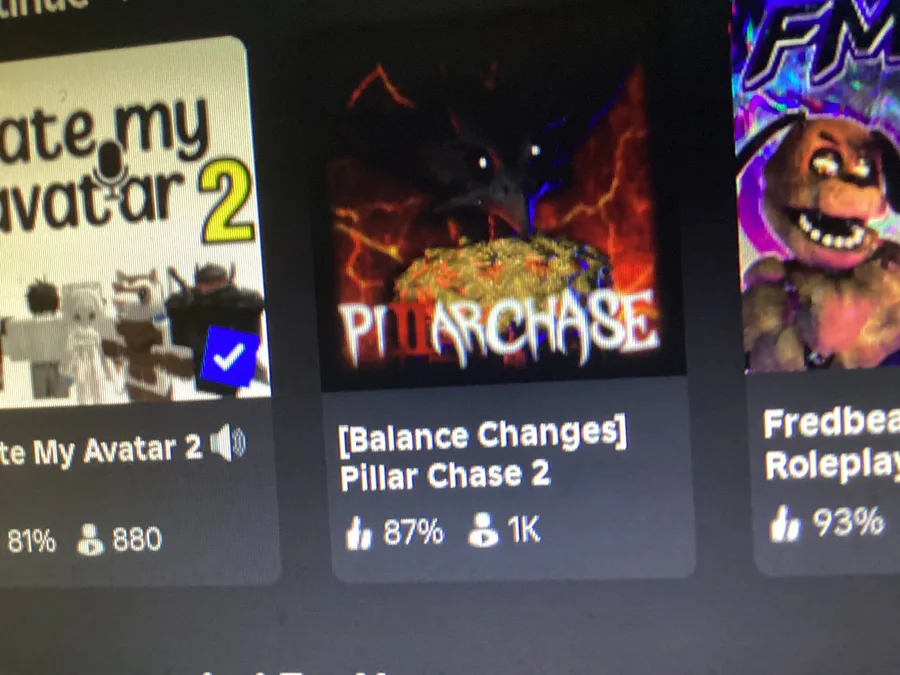Screen dimensions: 900x675
Task: Click the 87% like rating text
Action: coord(413,532)
